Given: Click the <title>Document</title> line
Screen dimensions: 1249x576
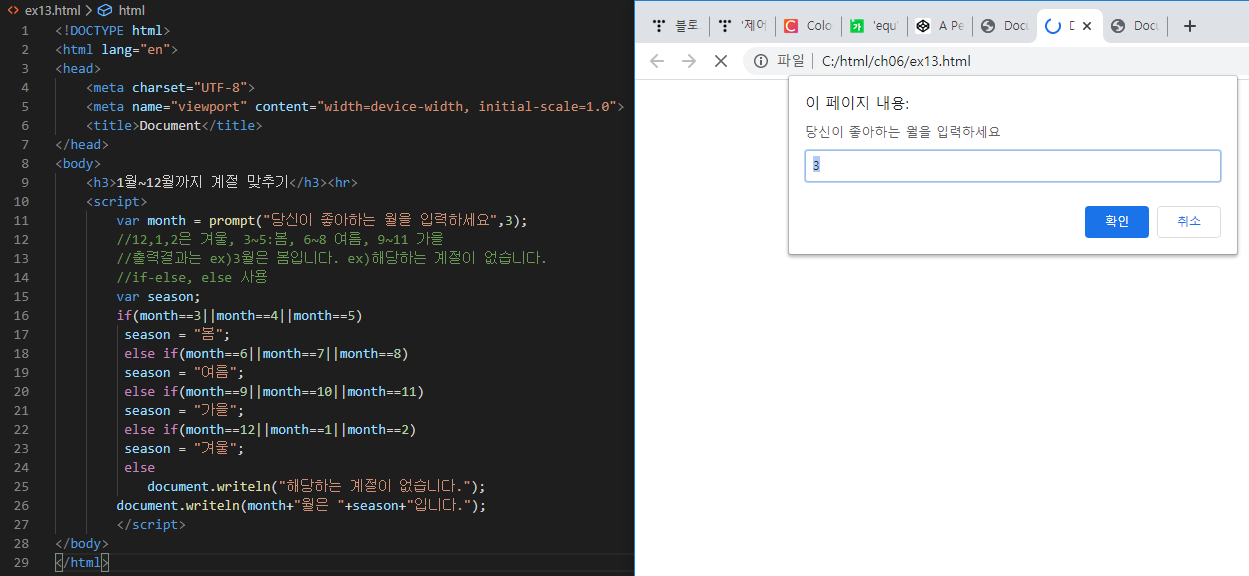Looking at the screenshot, I should click(x=174, y=125).
